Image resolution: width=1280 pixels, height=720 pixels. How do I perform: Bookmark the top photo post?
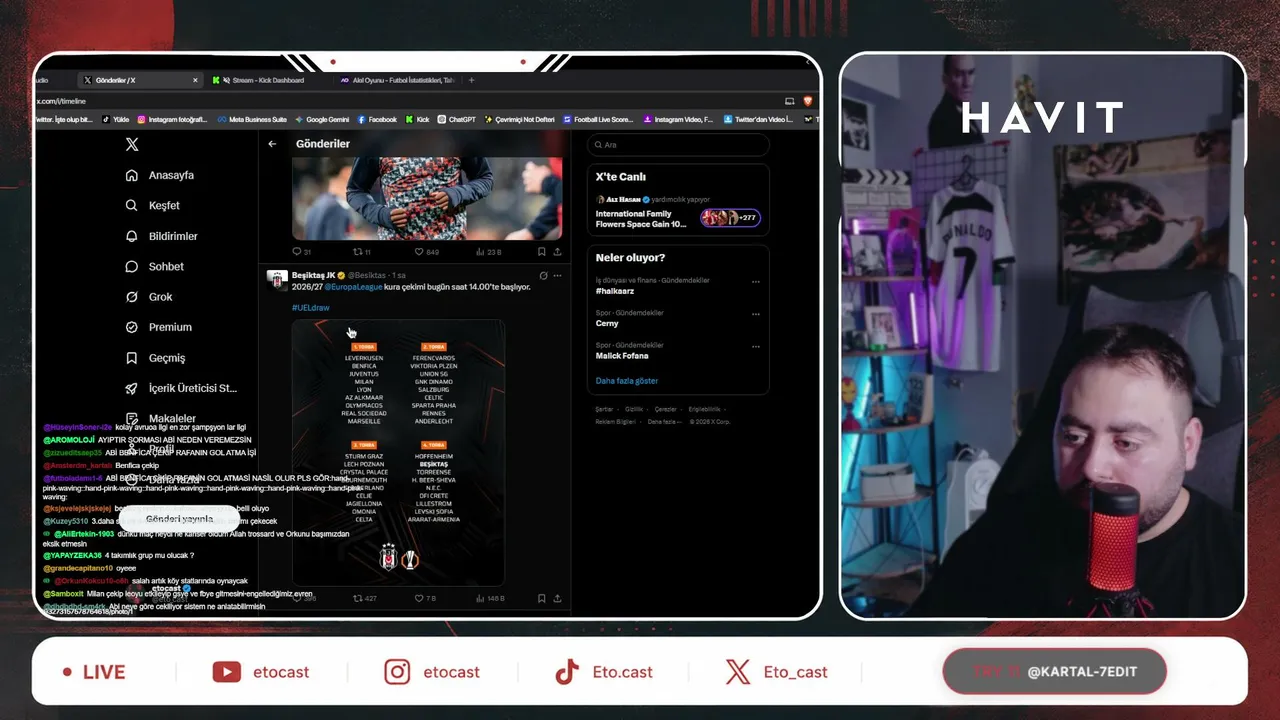pyautogui.click(x=541, y=252)
